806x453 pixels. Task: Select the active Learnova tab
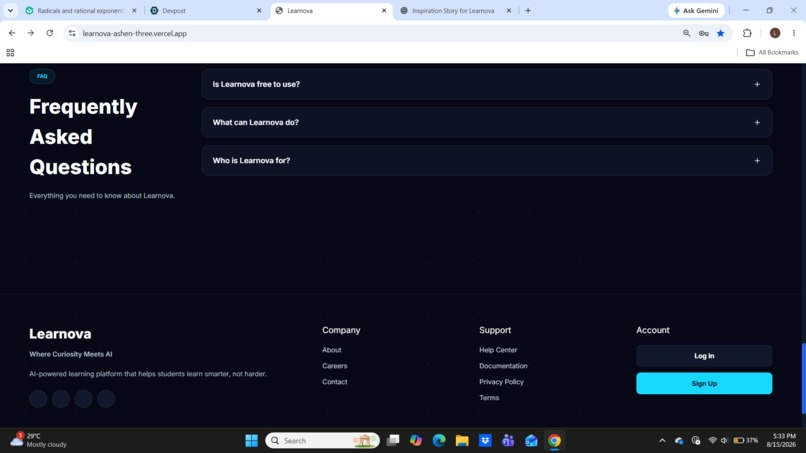[332, 10]
